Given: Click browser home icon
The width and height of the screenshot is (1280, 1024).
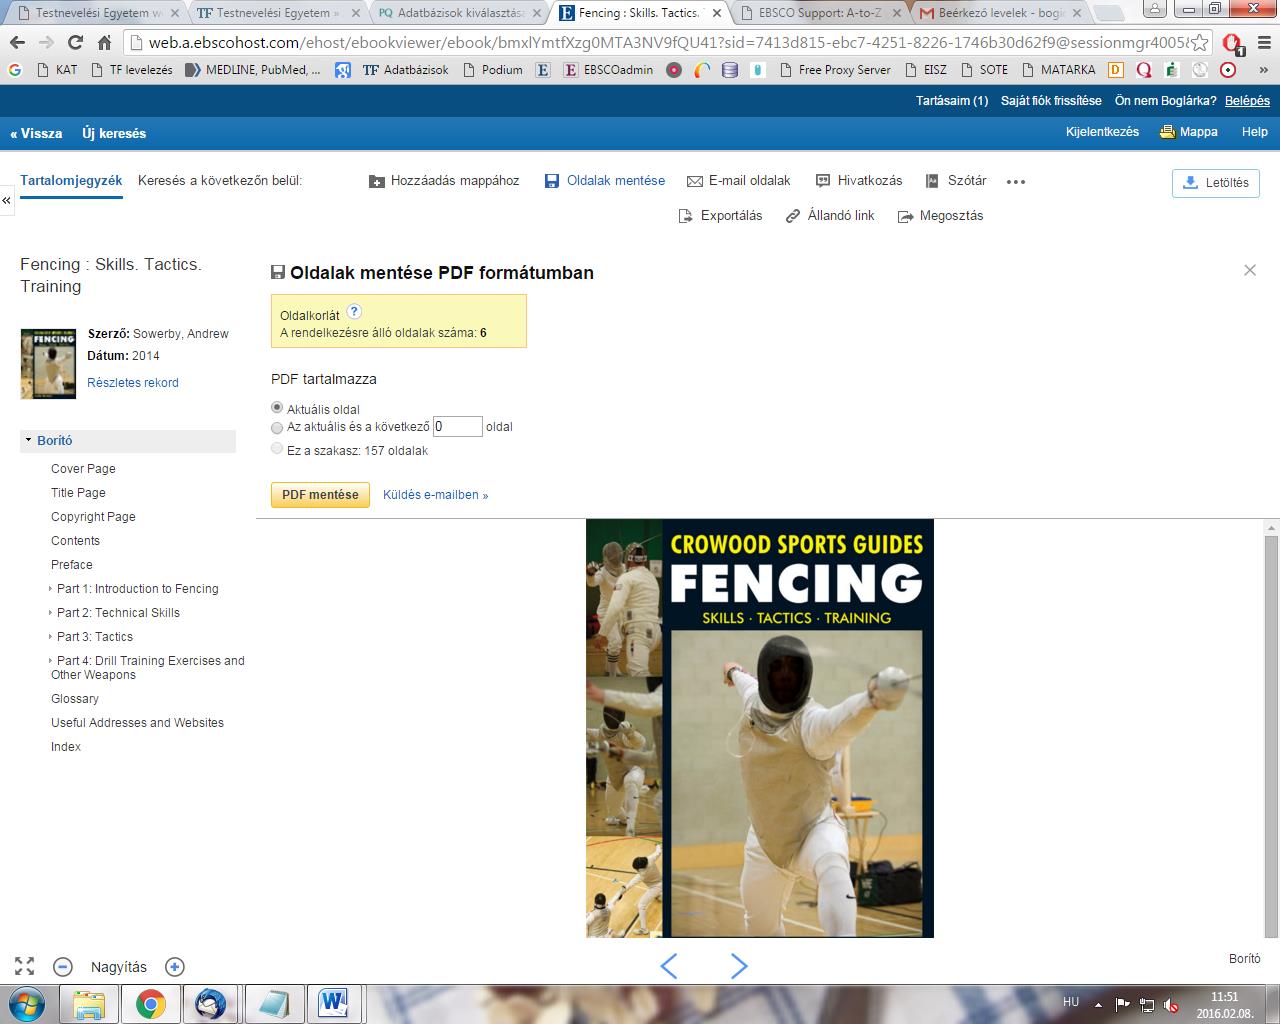Looking at the screenshot, I should coord(104,43).
